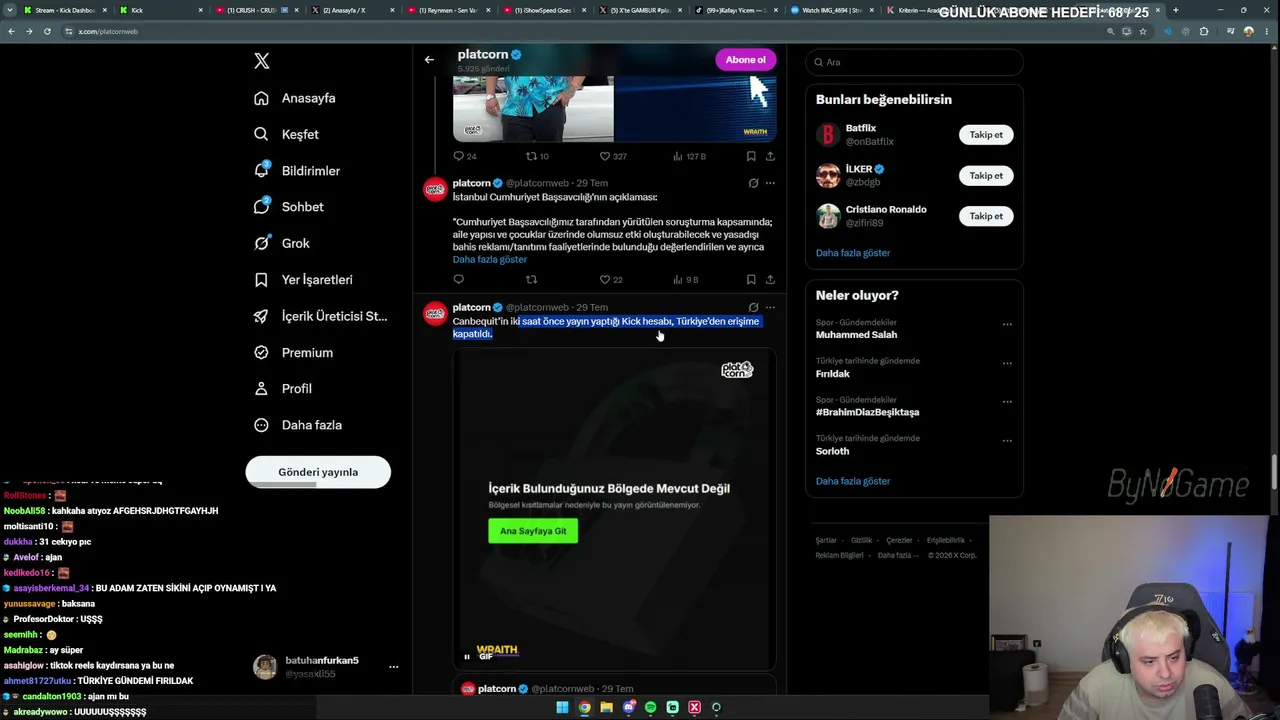The height and width of the screenshot is (720, 1280).
Task: Open the Profil page
Action: tap(283, 389)
